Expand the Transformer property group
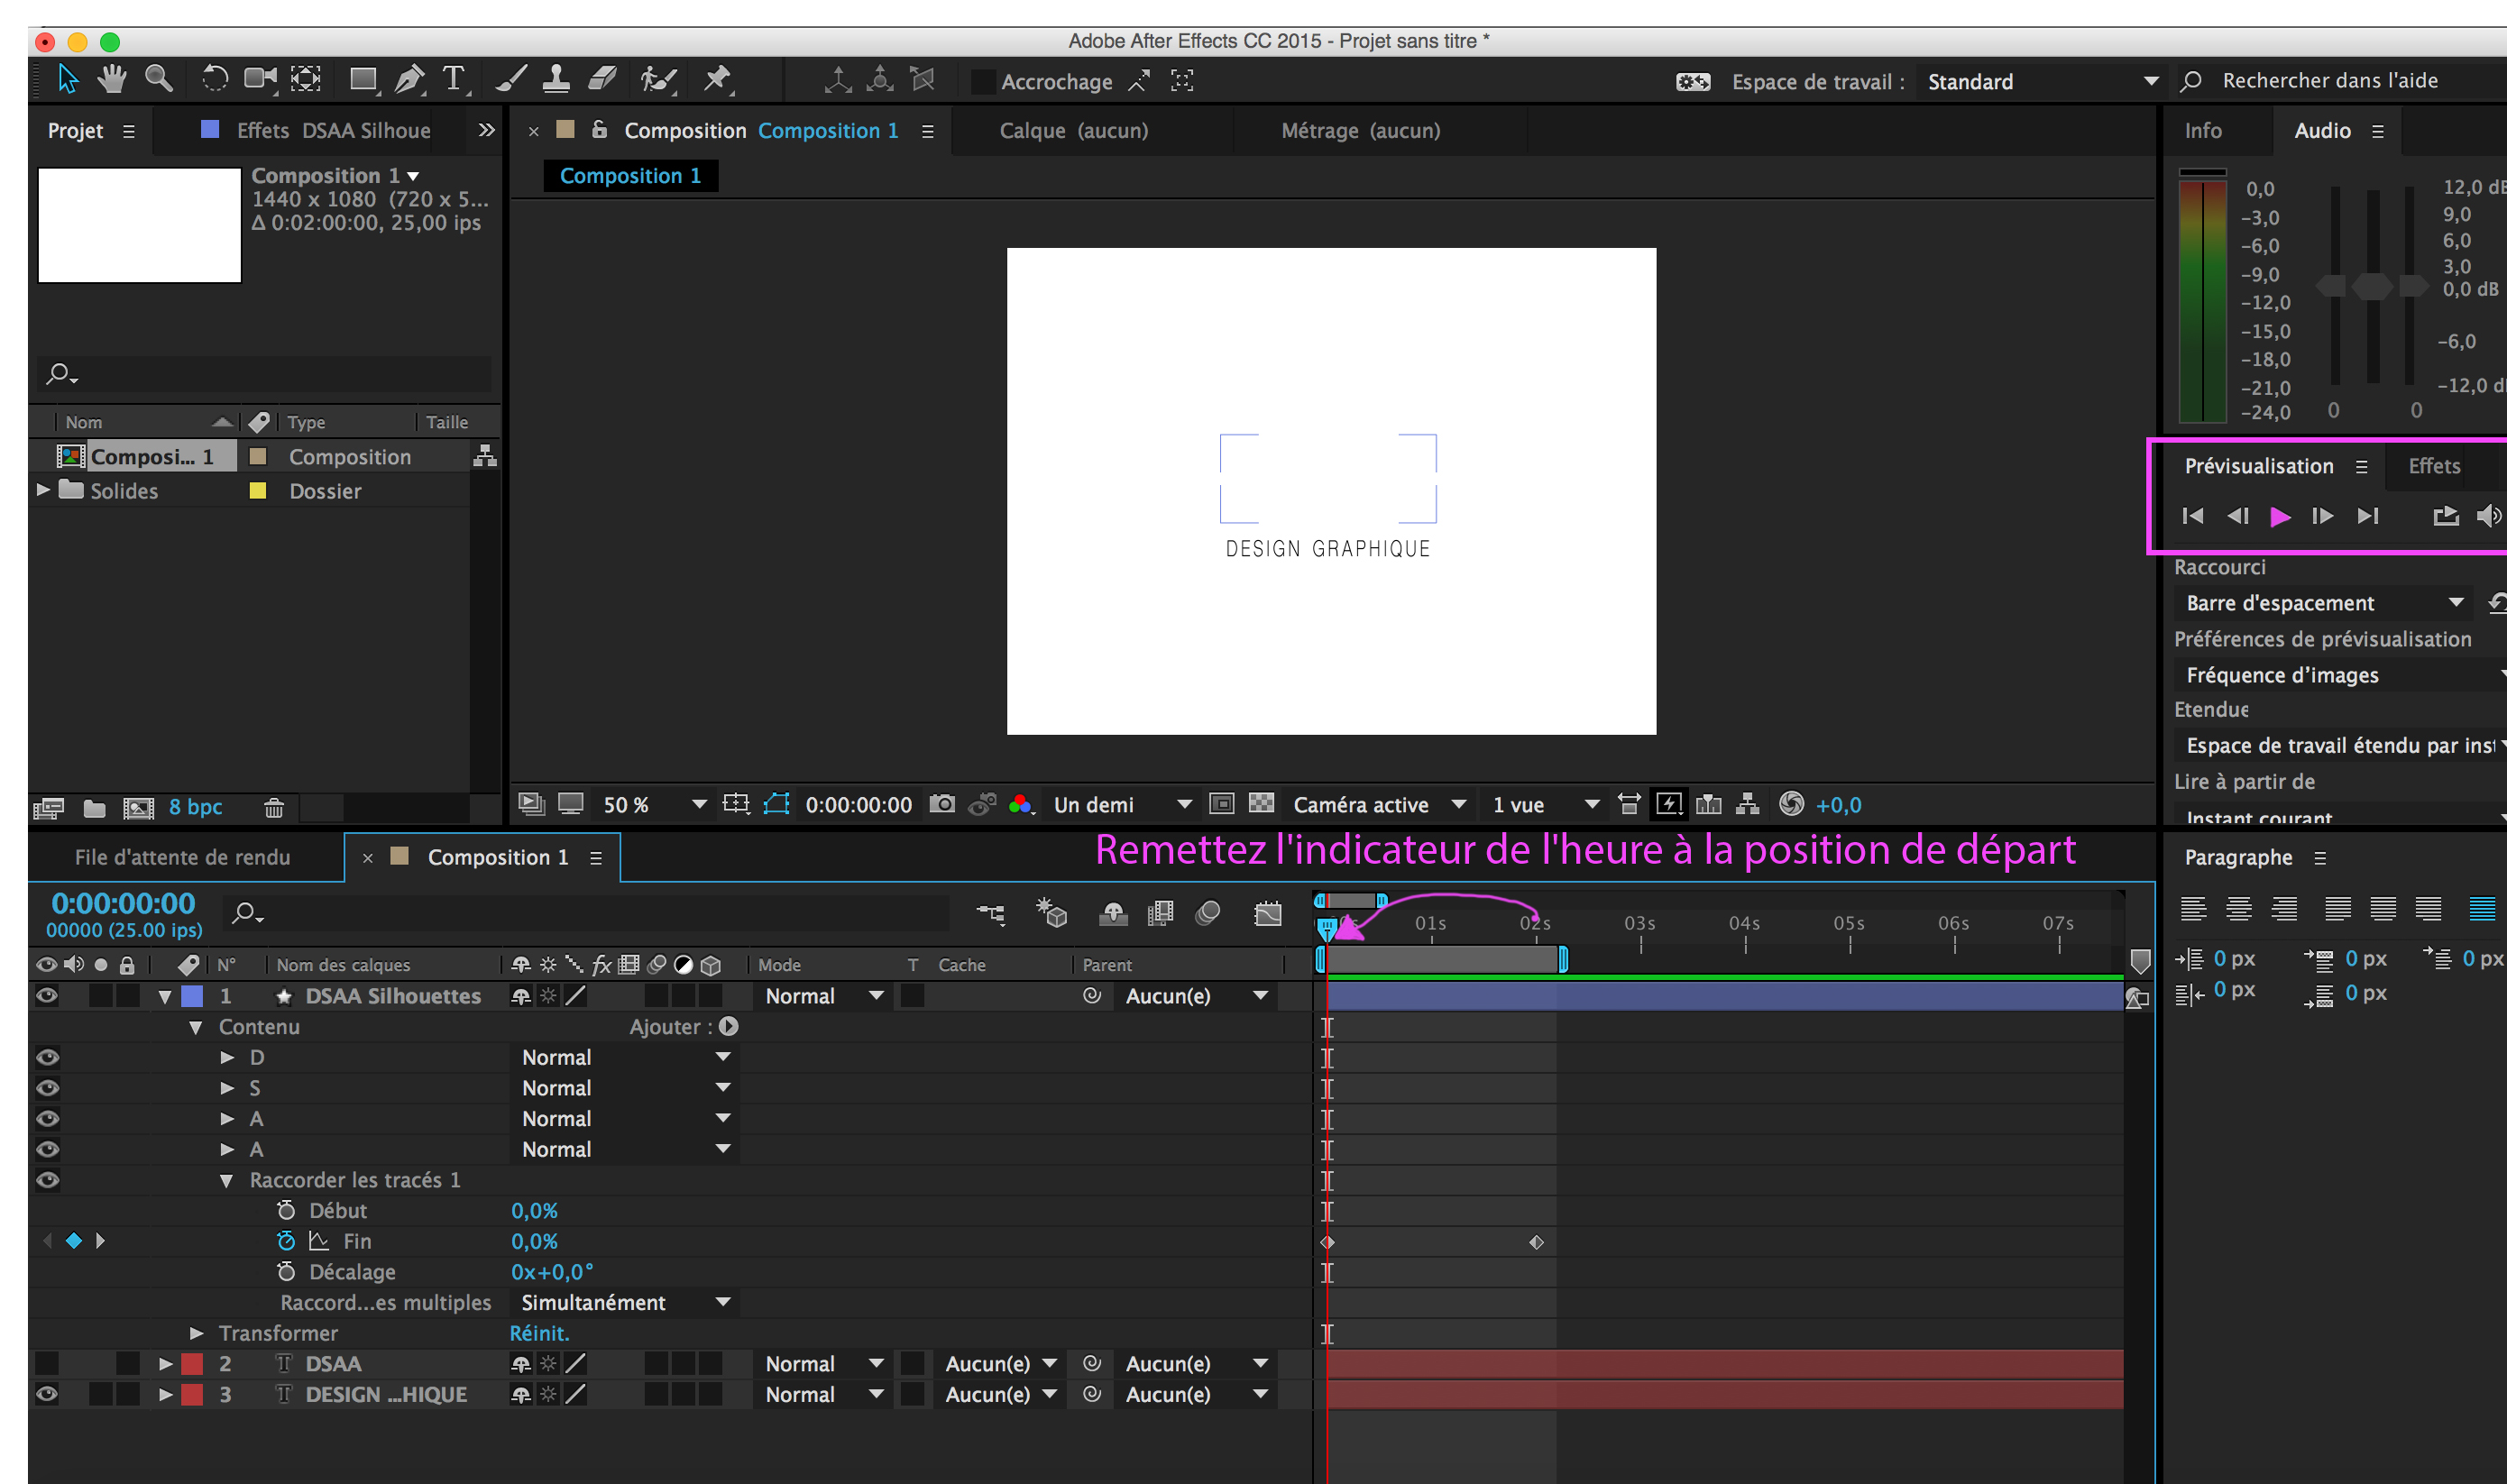Screen dimensions: 2507x1484 coord(197,1333)
